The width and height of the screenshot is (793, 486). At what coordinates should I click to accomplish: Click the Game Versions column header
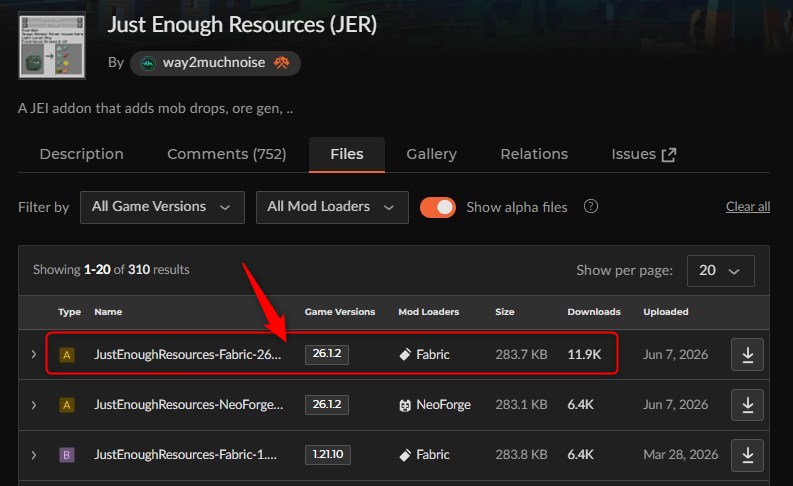click(x=340, y=312)
